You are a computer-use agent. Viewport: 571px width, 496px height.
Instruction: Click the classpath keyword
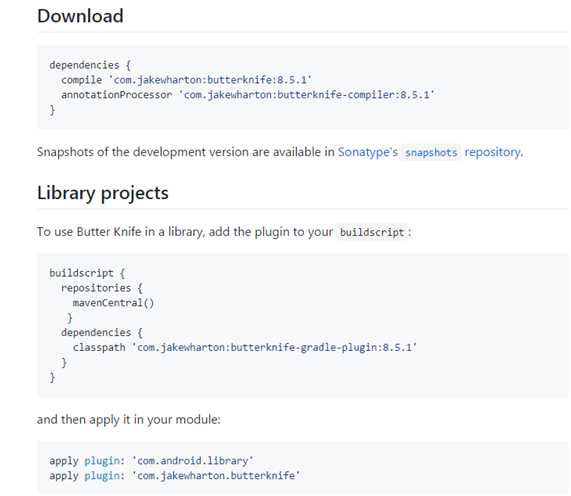coord(99,347)
